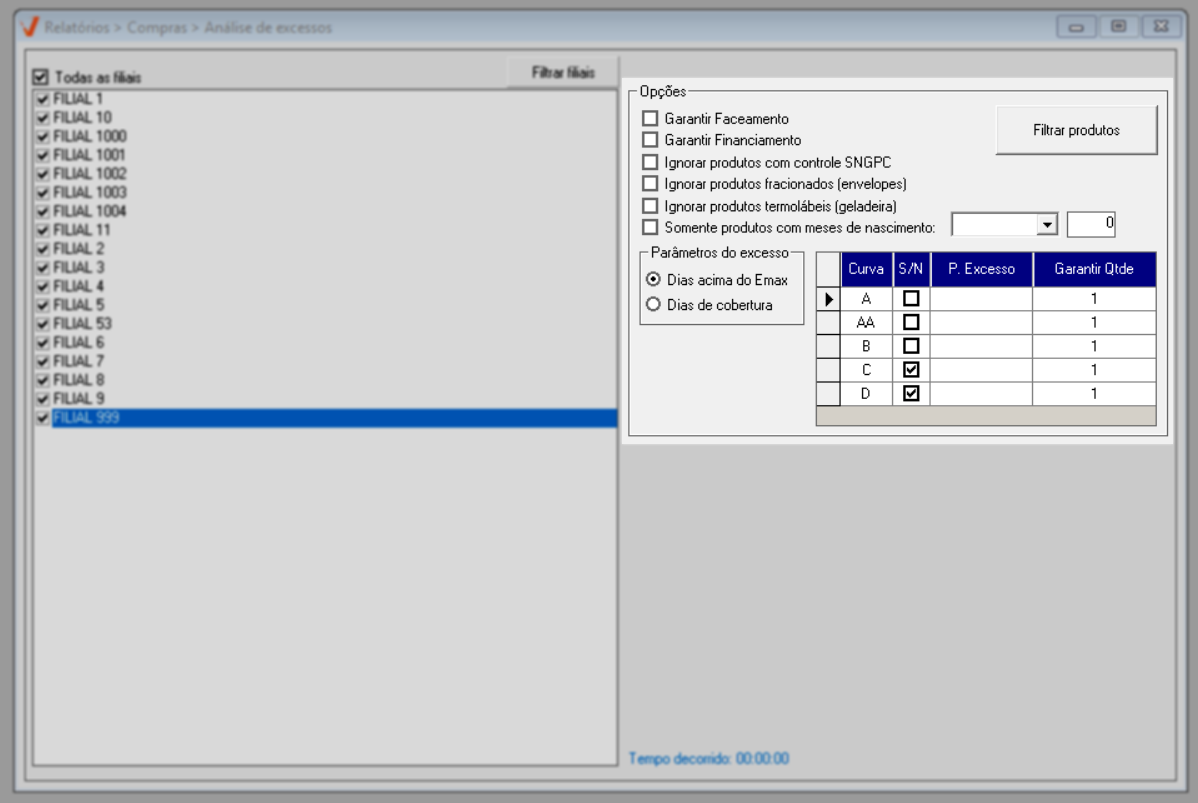Screen dimensions: 1198x803
Task: Toggle the FILIAL 1004 checkbox
Action: [43, 211]
